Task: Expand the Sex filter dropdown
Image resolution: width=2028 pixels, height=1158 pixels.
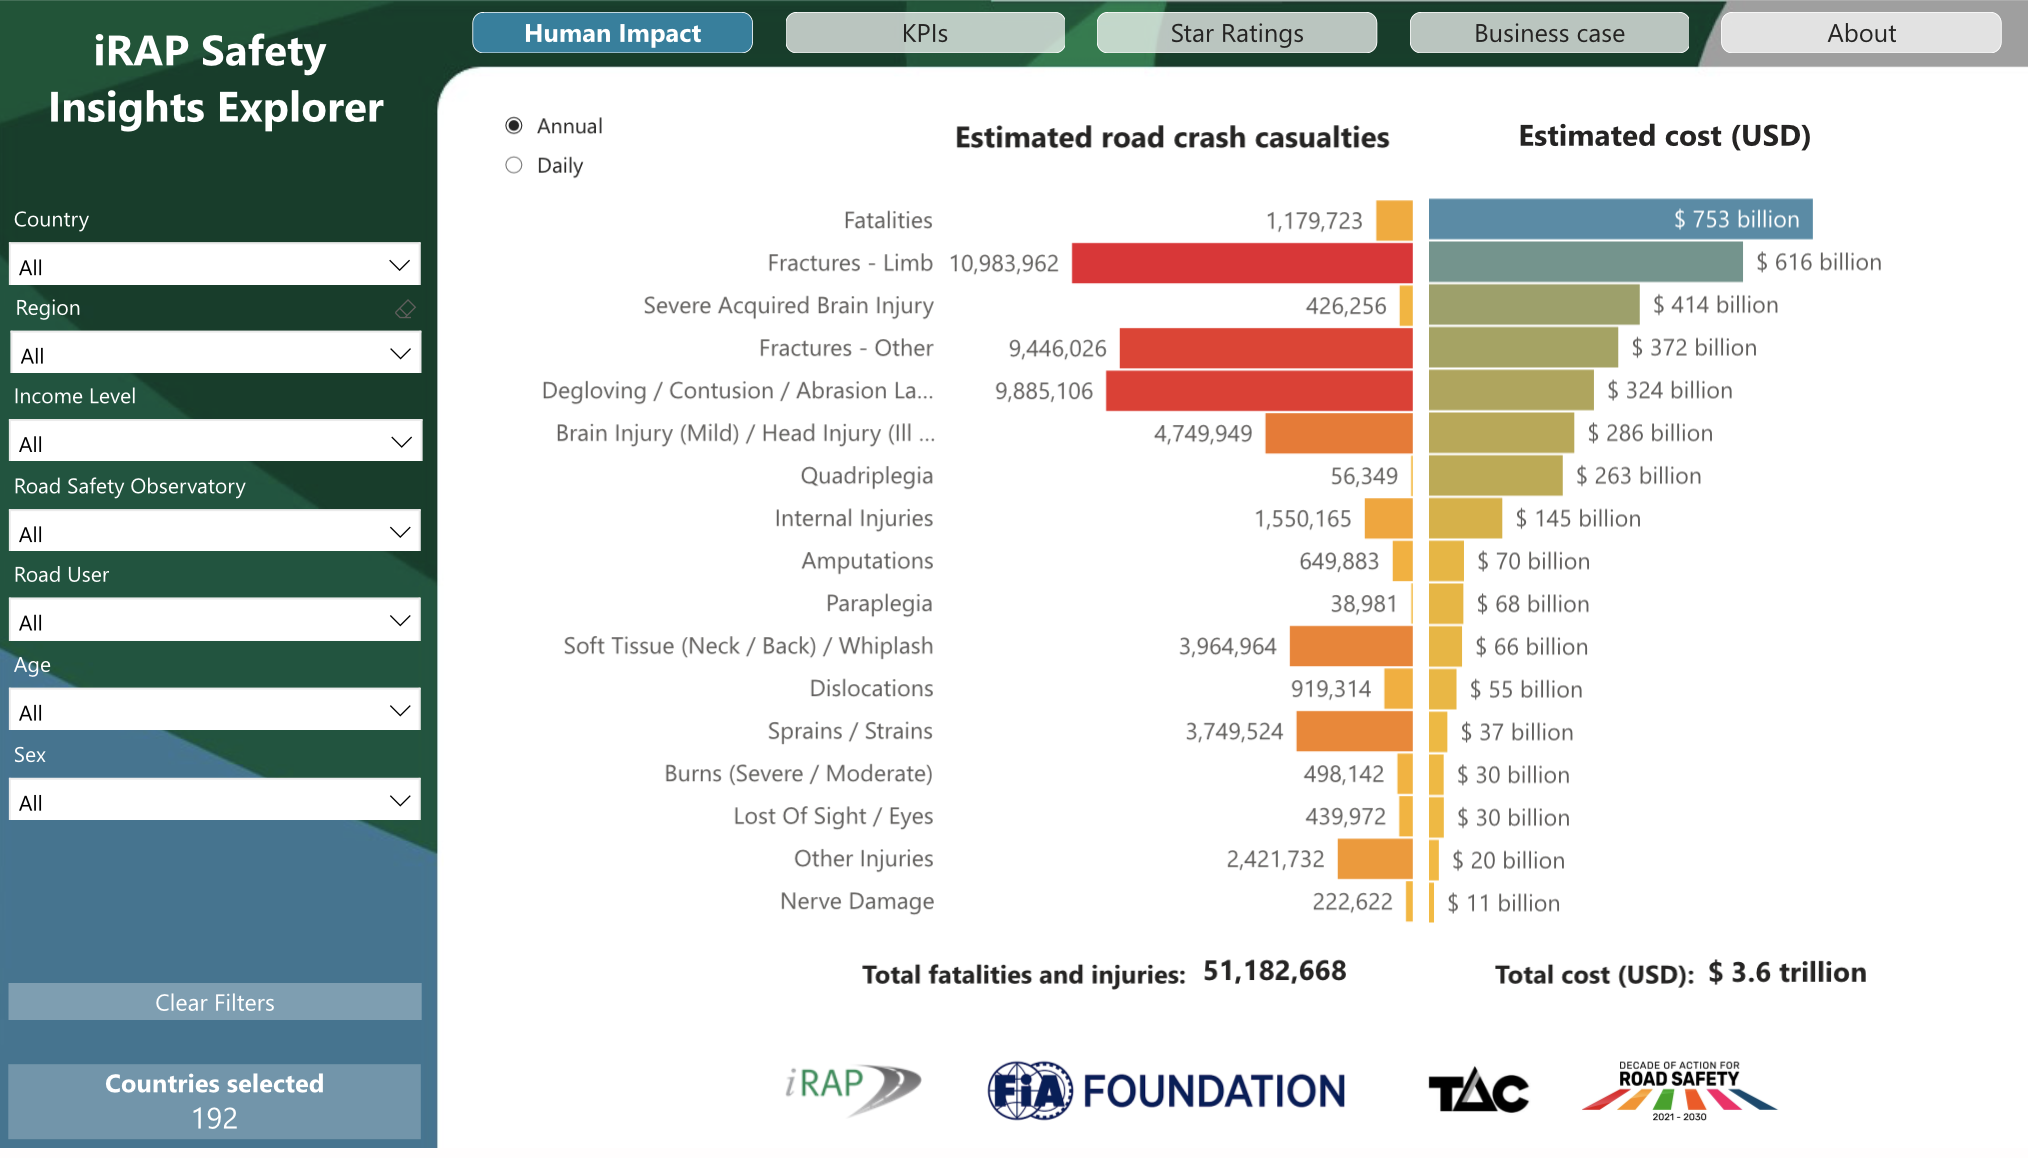Action: click(215, 801)
